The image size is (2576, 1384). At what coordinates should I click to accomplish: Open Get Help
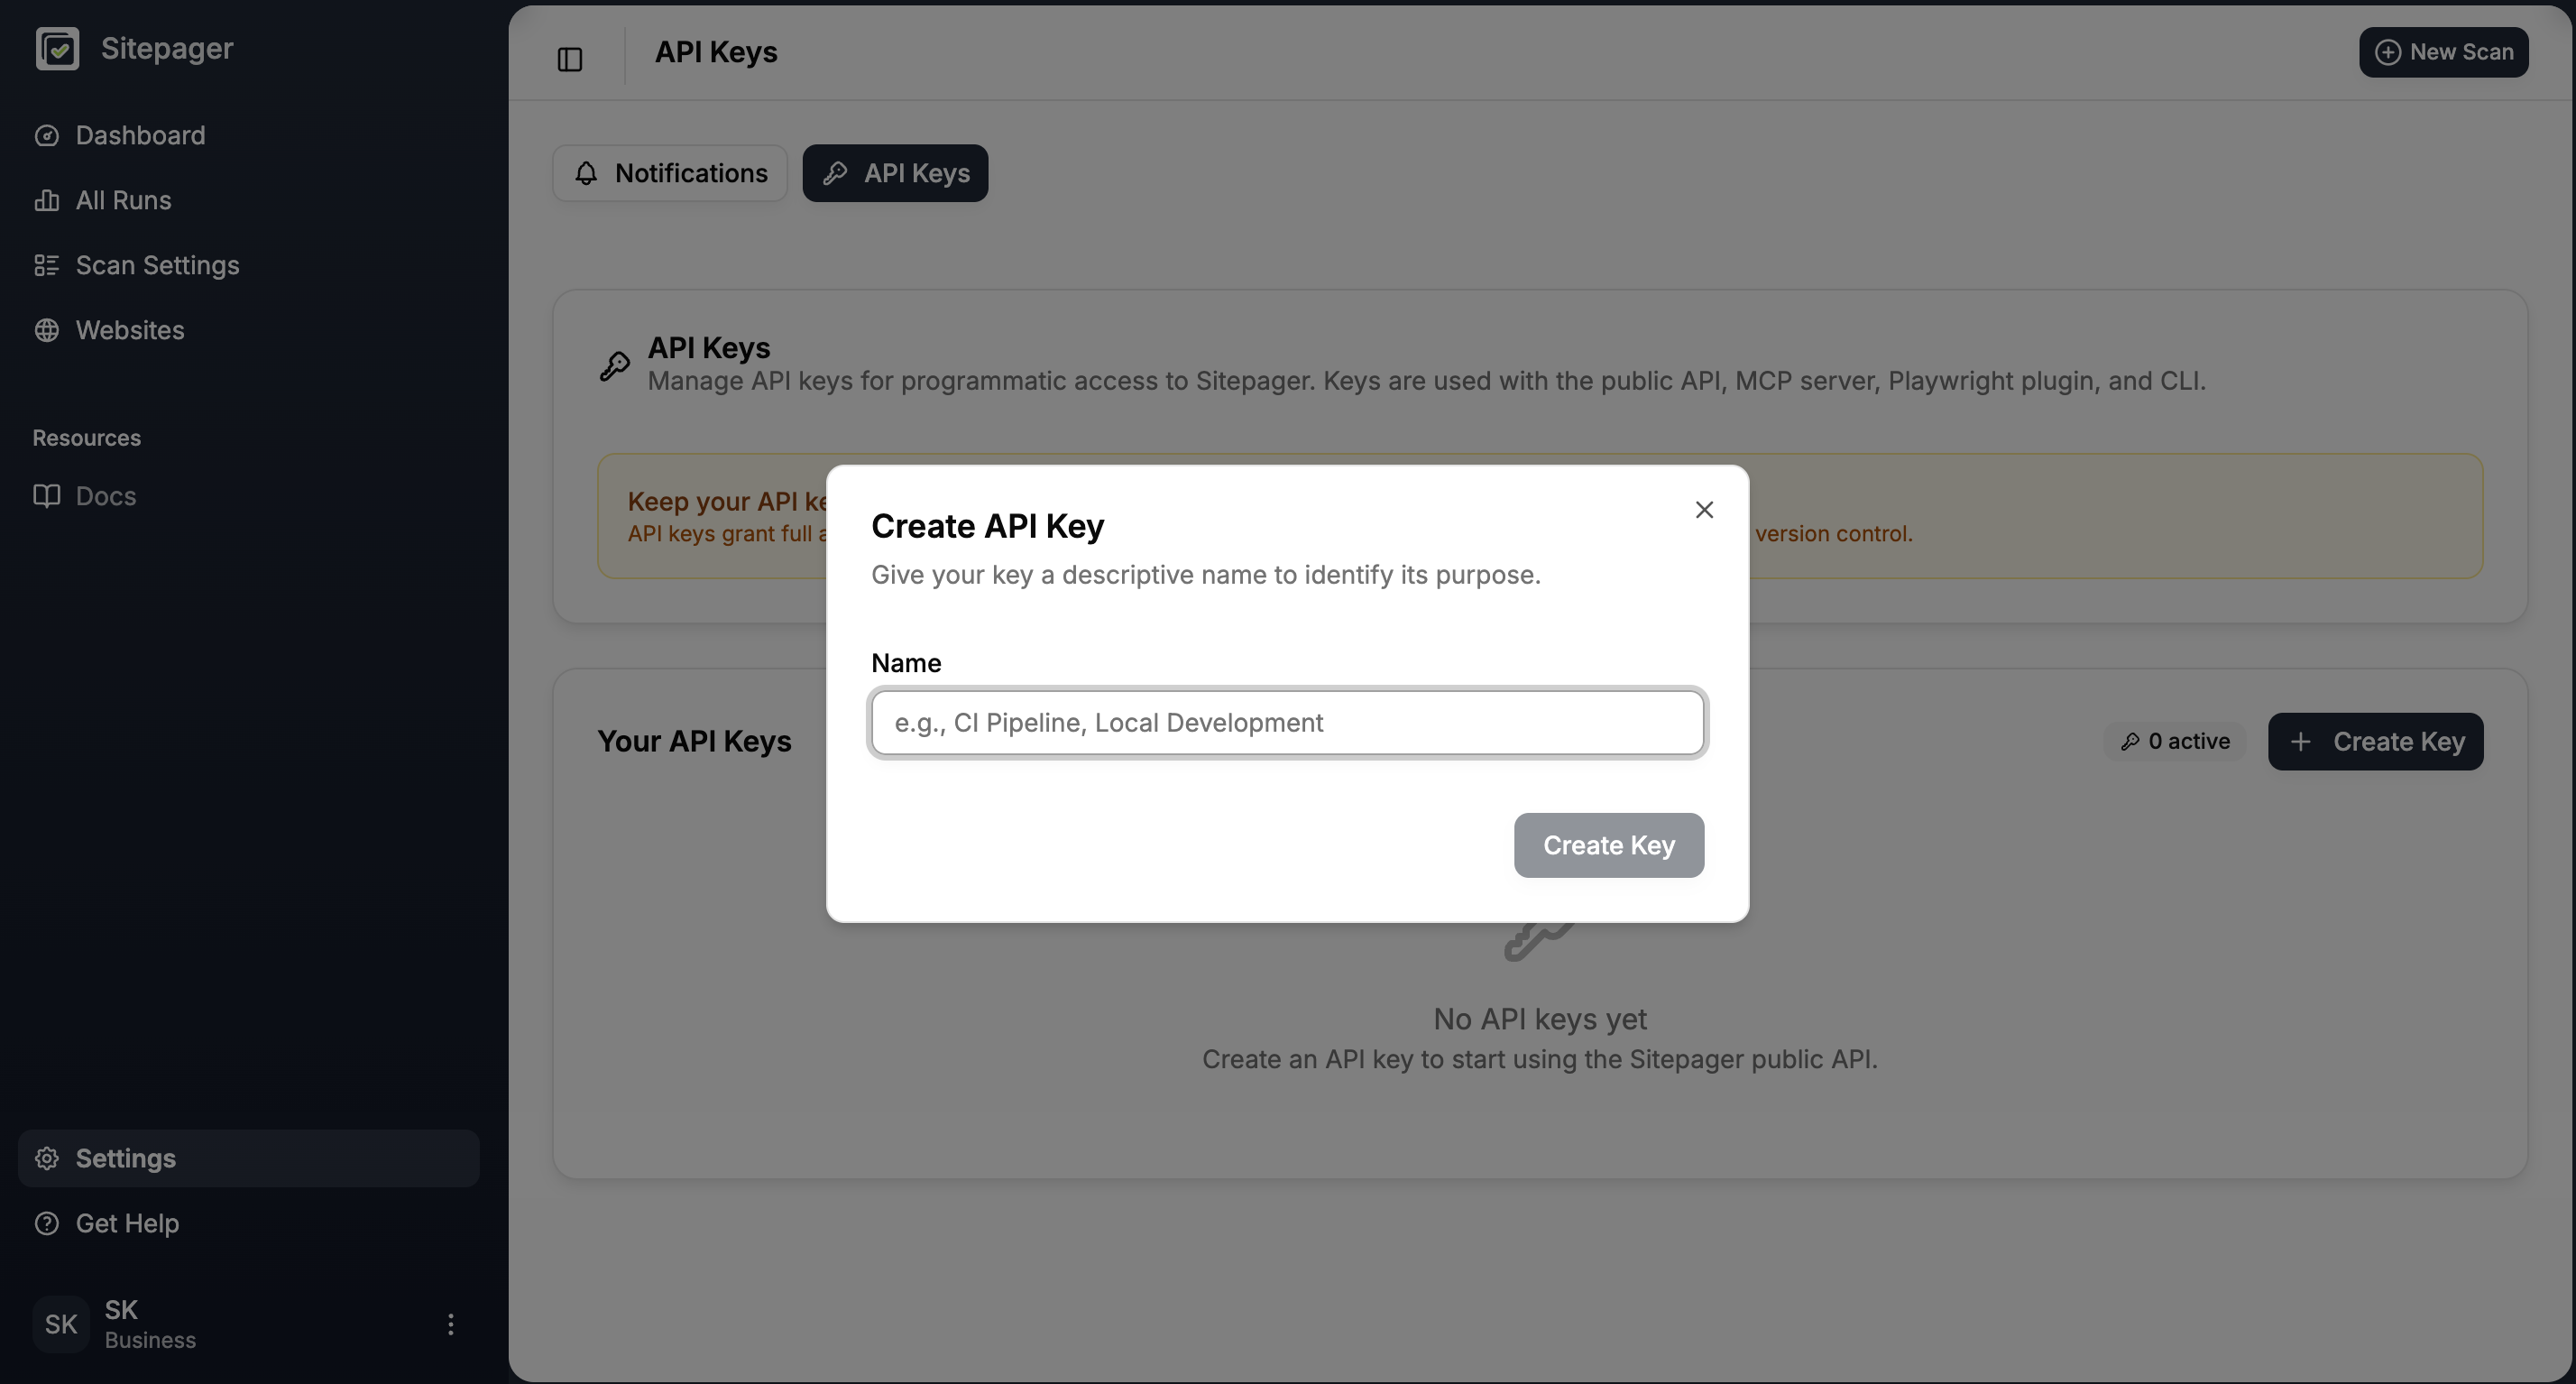(127, 1223)
